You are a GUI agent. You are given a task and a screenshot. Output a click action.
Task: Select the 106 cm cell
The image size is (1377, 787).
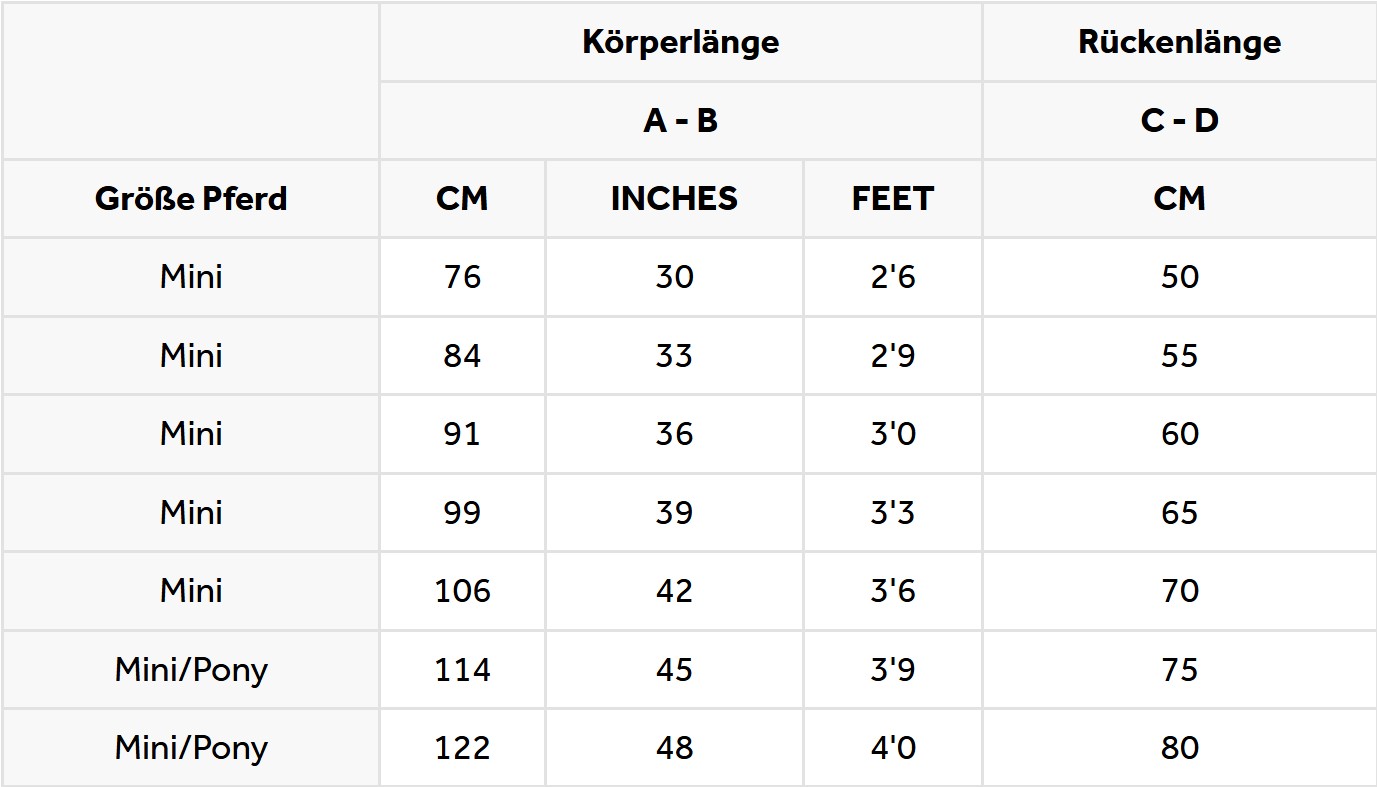[x=462, y=591]
